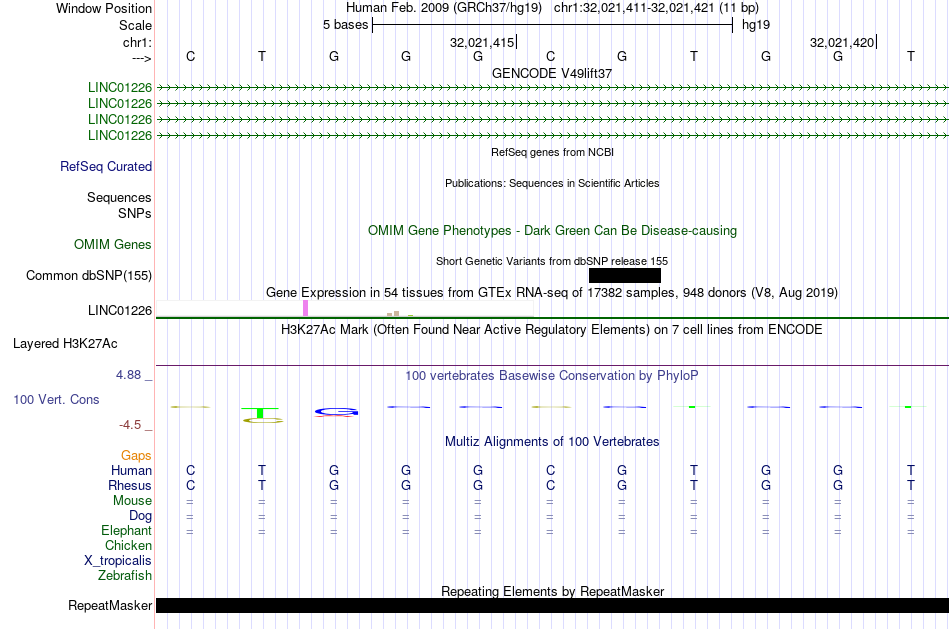The width and height of the screenshot is (950, 629).
Task: Click the 'Human Feb. 2009 (GRCh37/hg19)' position header
Action: click(x=443, y=8)
